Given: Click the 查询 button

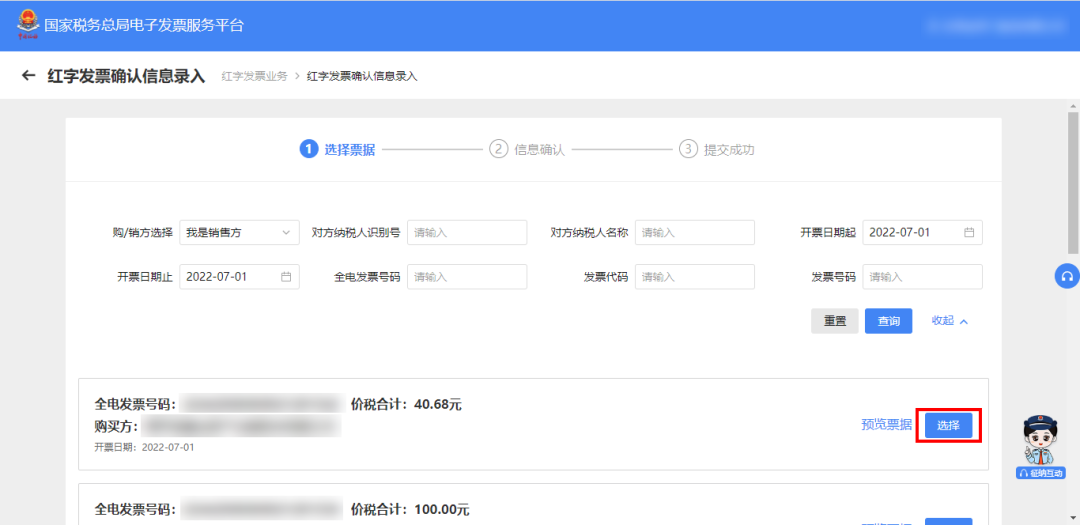Looking at the screenshot, I should click(889, 321).
